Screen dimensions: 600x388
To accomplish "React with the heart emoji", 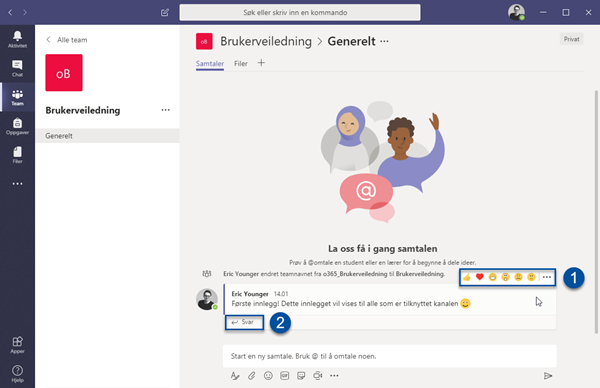I will 479,277.
